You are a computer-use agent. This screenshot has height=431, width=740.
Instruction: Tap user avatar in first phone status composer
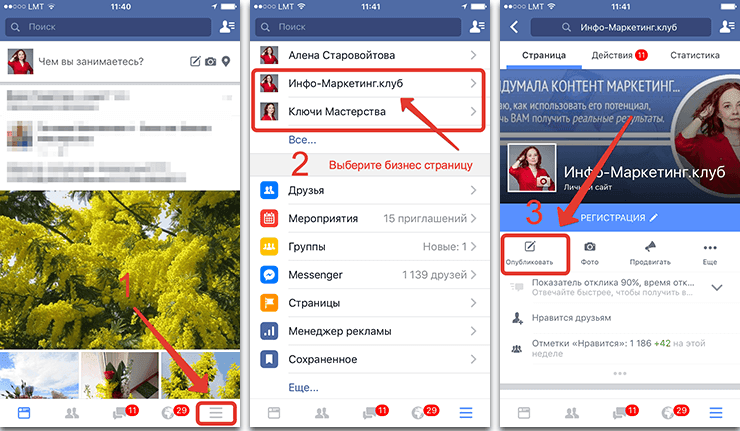point(20,61)
